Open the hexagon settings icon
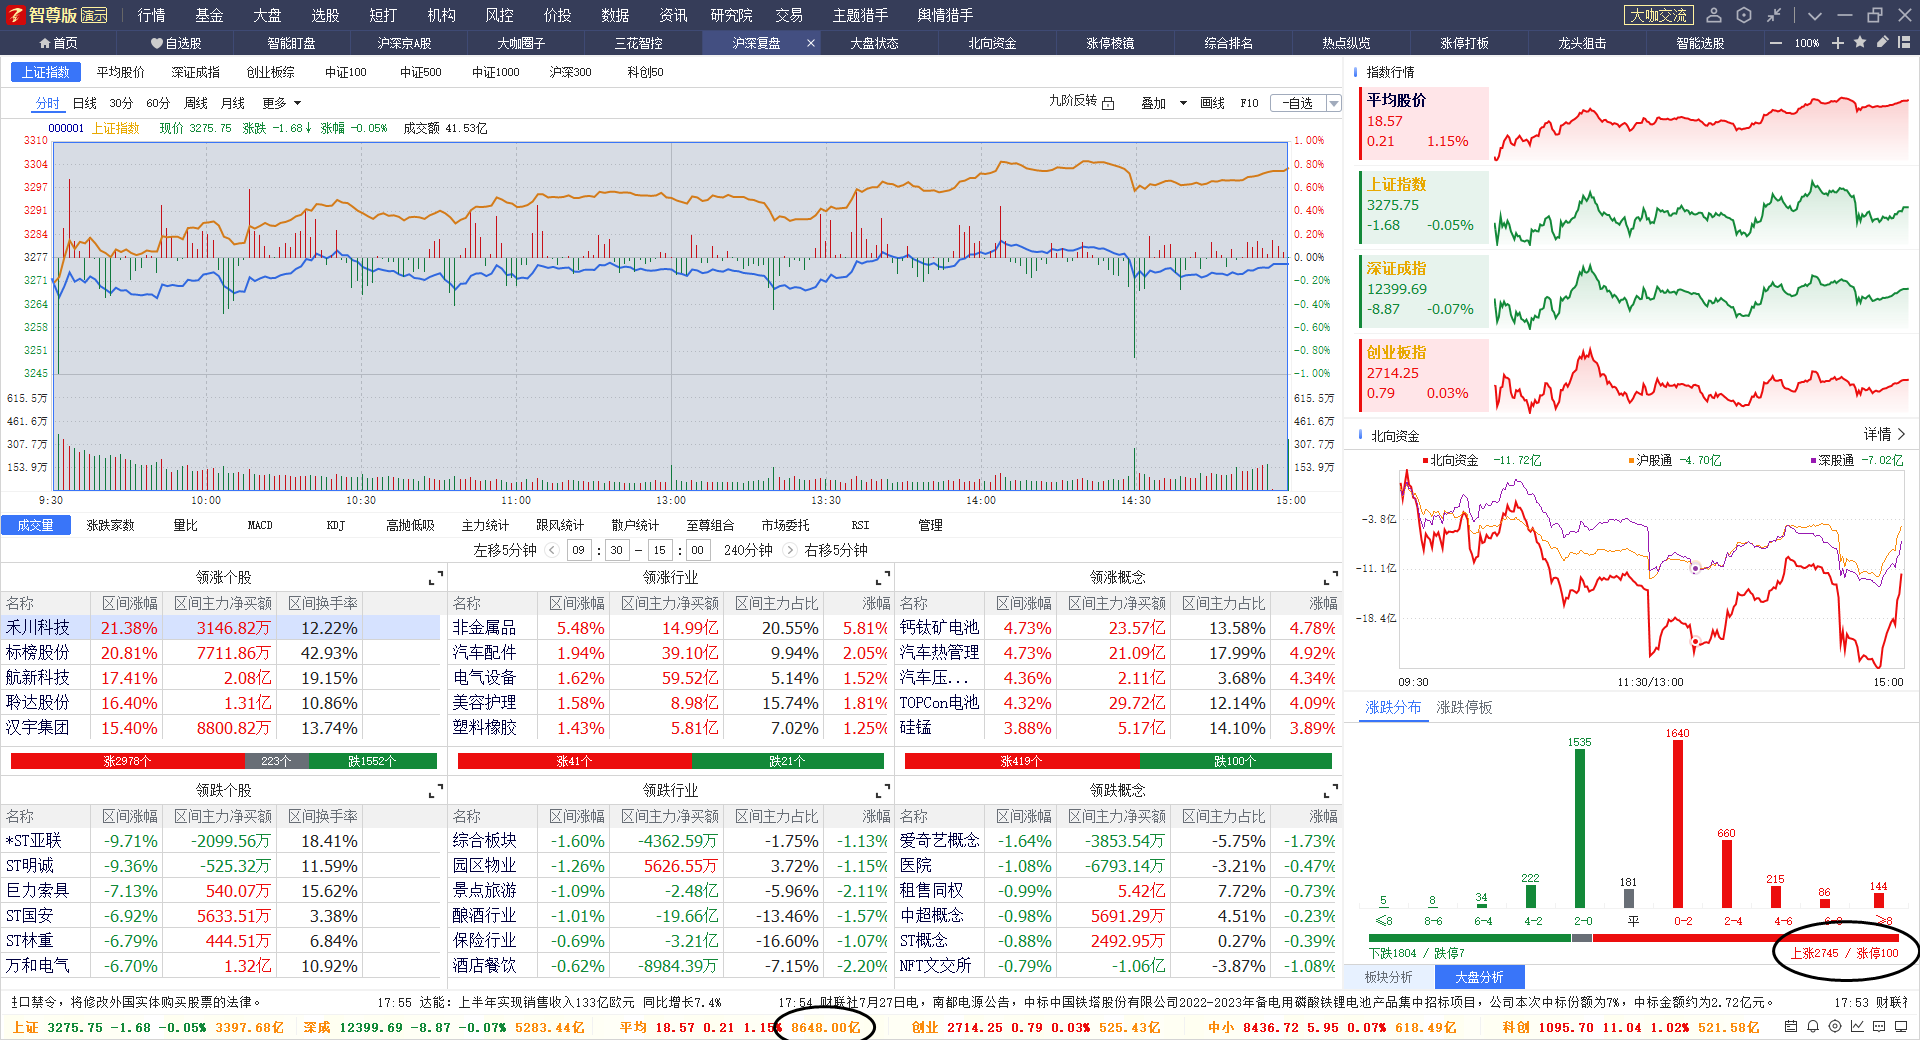The height and width of the screenshot is (1040, 1920). (x=1744, y=15)
